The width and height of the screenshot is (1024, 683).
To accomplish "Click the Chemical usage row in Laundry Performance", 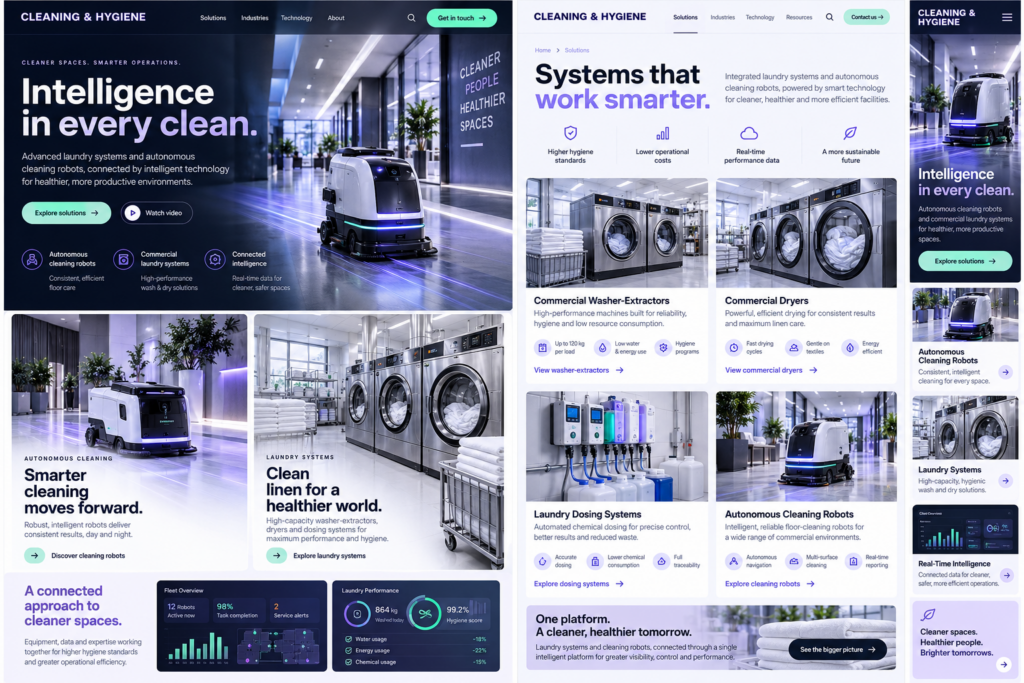I will pyautogui.click(x=416, y=662).
